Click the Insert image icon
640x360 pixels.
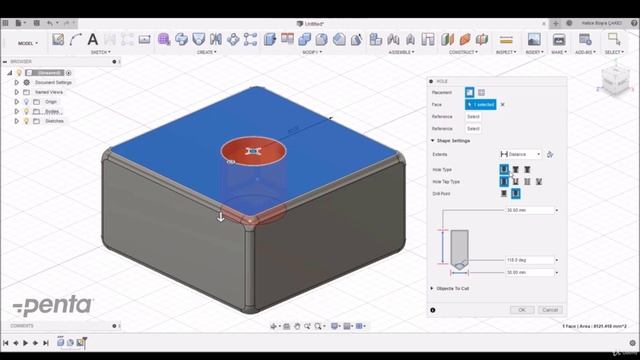click(x=534, y=40)
